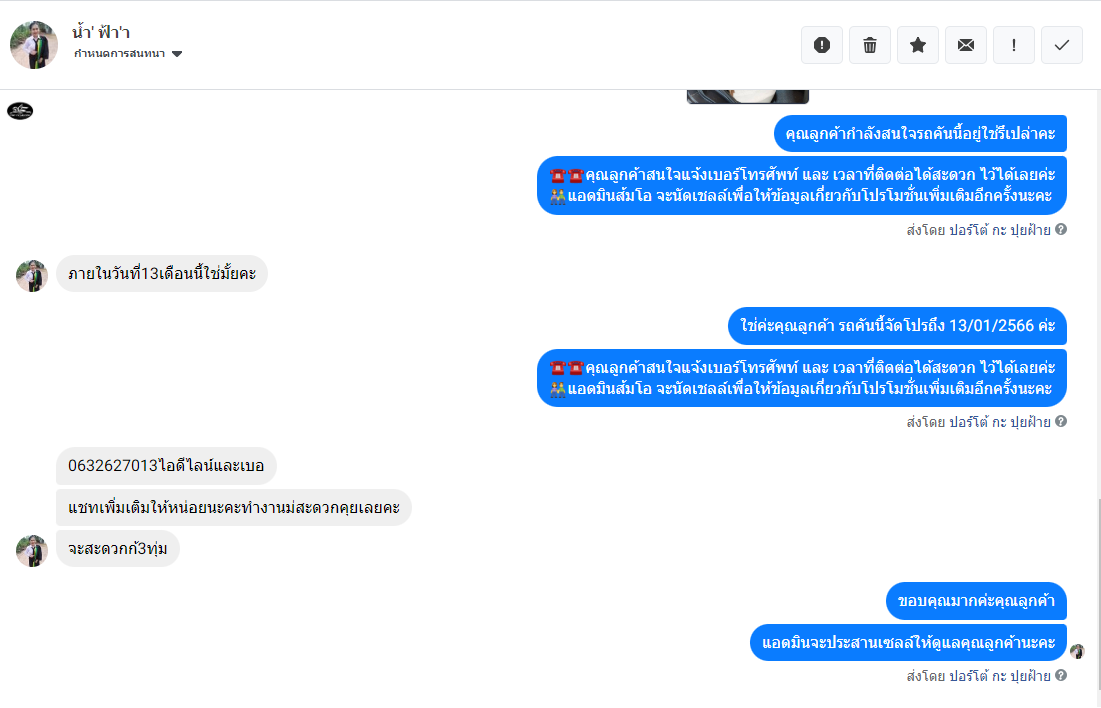Flag conversation with exclamation mark icon

pos(1013,45)
